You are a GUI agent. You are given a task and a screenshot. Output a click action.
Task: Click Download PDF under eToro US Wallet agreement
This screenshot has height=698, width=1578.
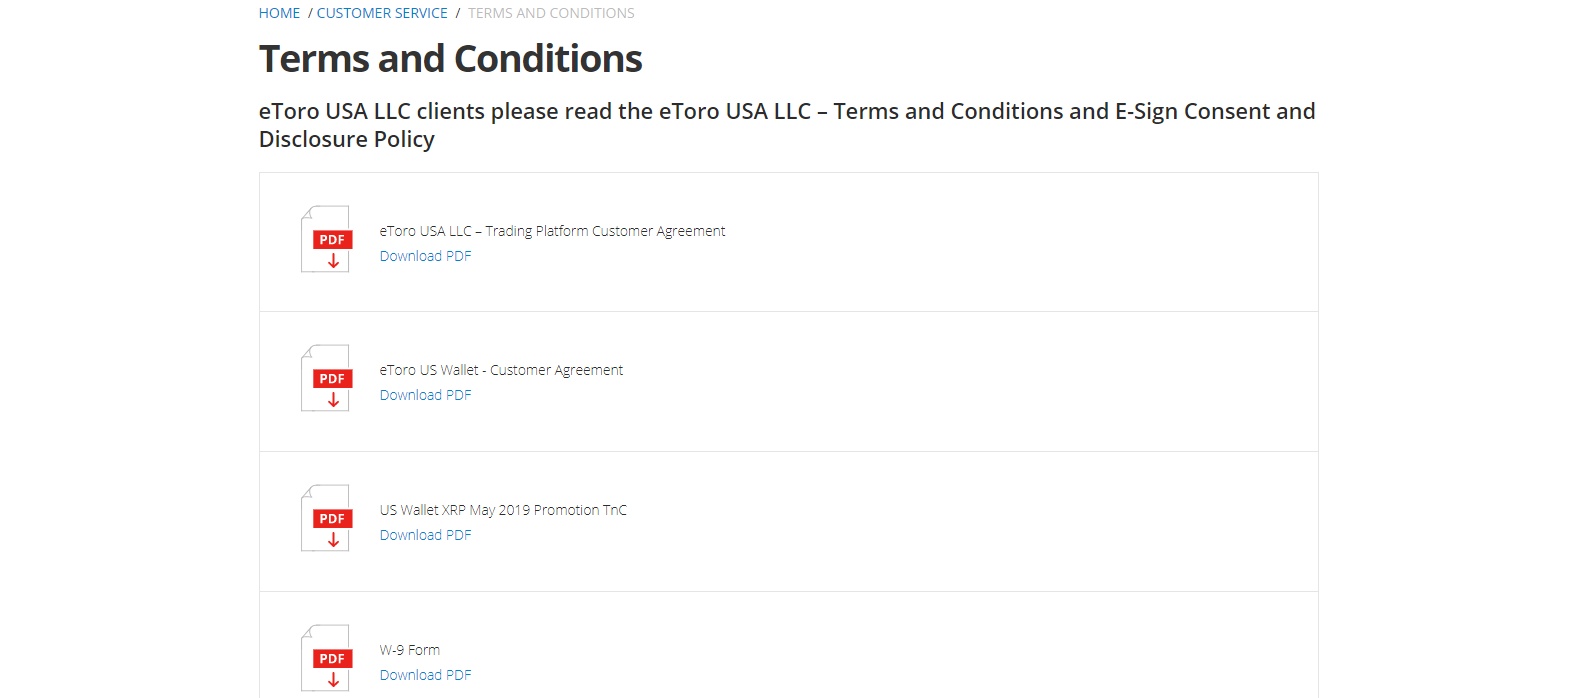pos(425,394)
